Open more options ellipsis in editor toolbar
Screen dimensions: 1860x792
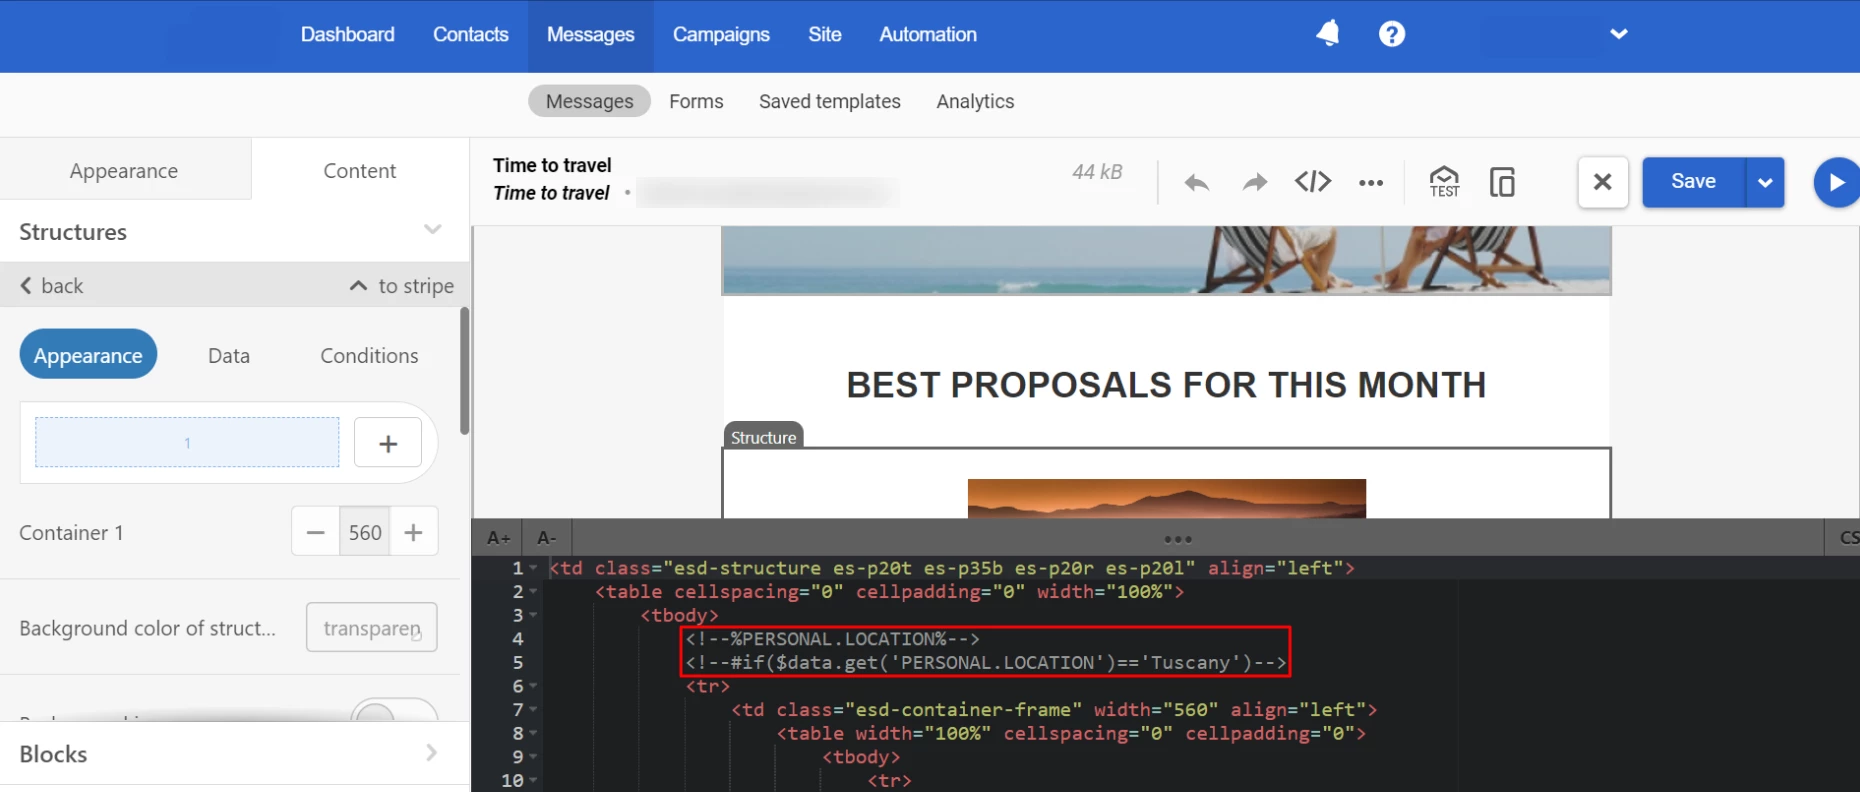[x=1371, y=183]
